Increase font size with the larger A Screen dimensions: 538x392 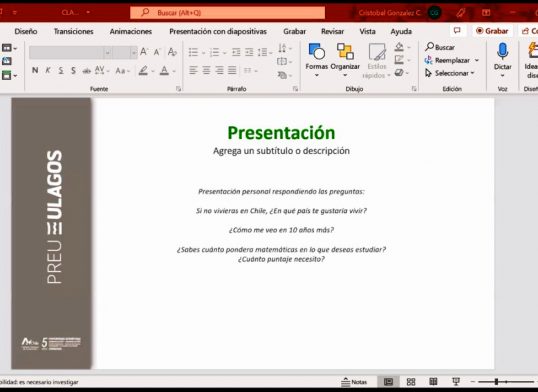click(x=144, y=52)
